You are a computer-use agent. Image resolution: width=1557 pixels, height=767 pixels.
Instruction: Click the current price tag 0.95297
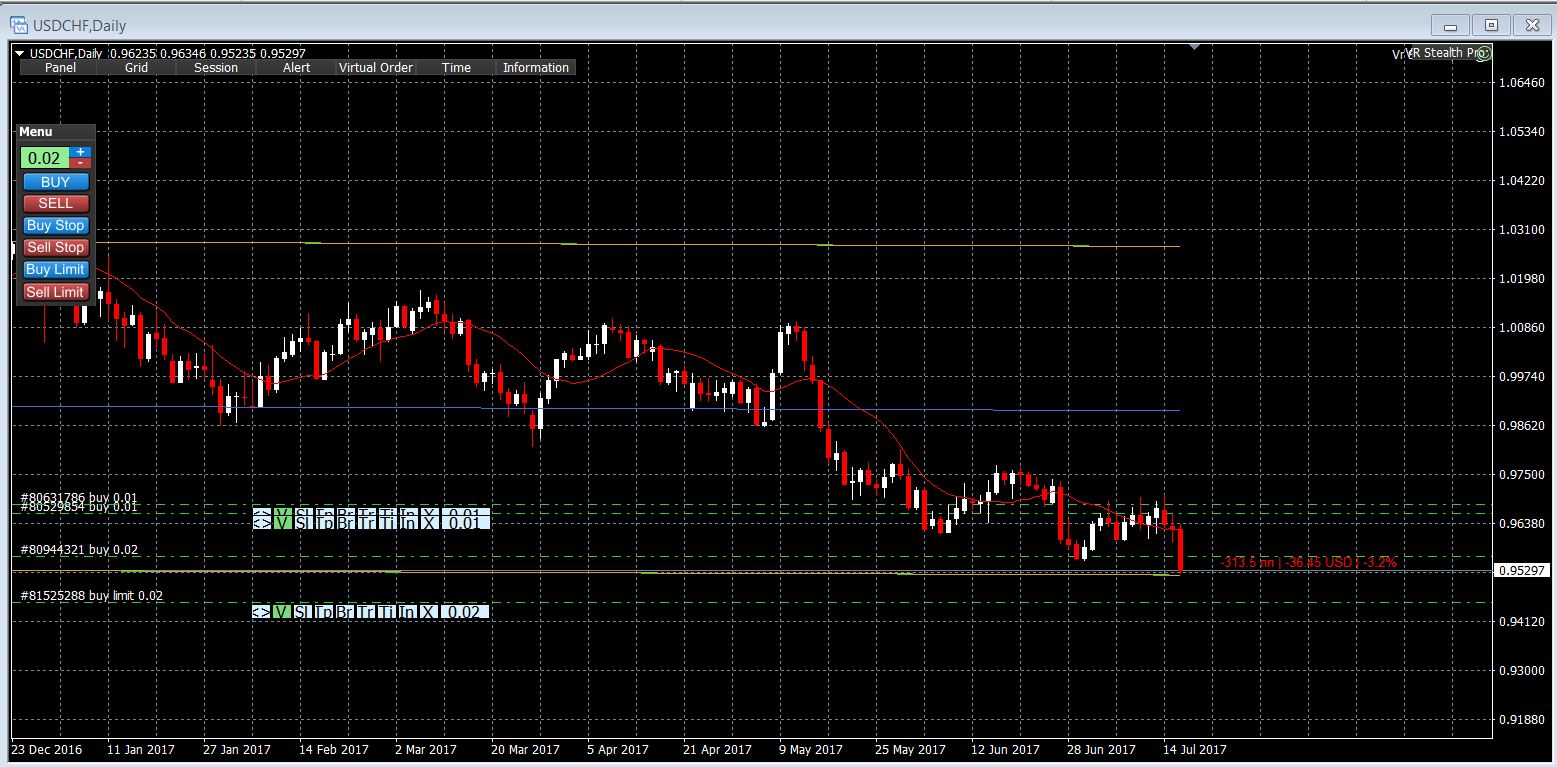[x=1521, y=570]
